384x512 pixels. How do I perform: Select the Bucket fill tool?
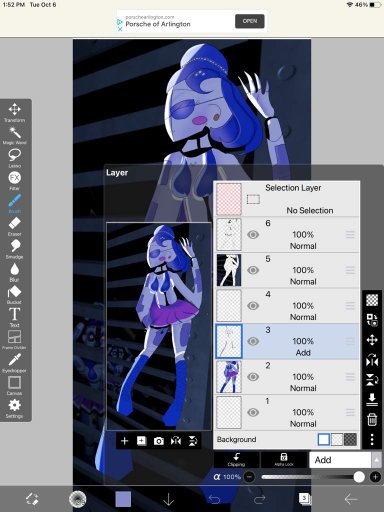tap(14, 295)
